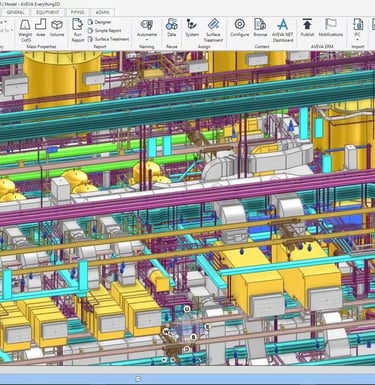
Task: Open the Configure context gear
Action: coord(240,28)
